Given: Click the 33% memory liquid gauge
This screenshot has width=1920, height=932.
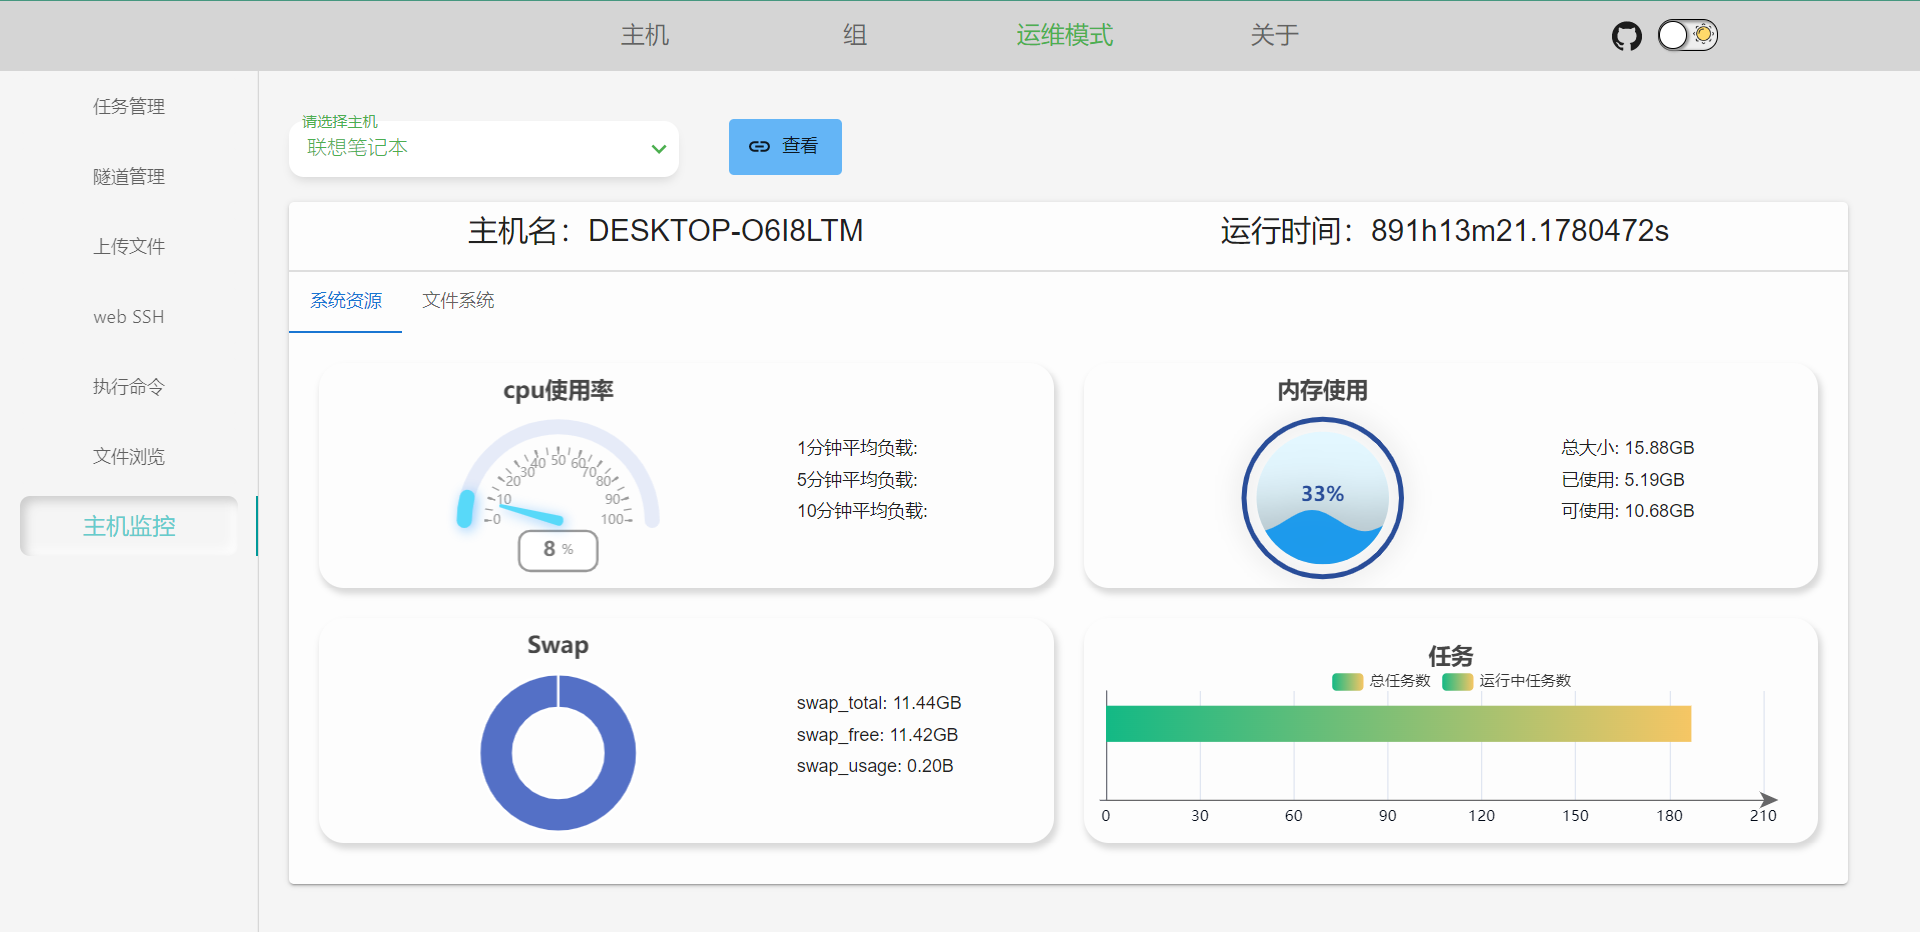Looking at the screenshot, I should click(1322, 497).
